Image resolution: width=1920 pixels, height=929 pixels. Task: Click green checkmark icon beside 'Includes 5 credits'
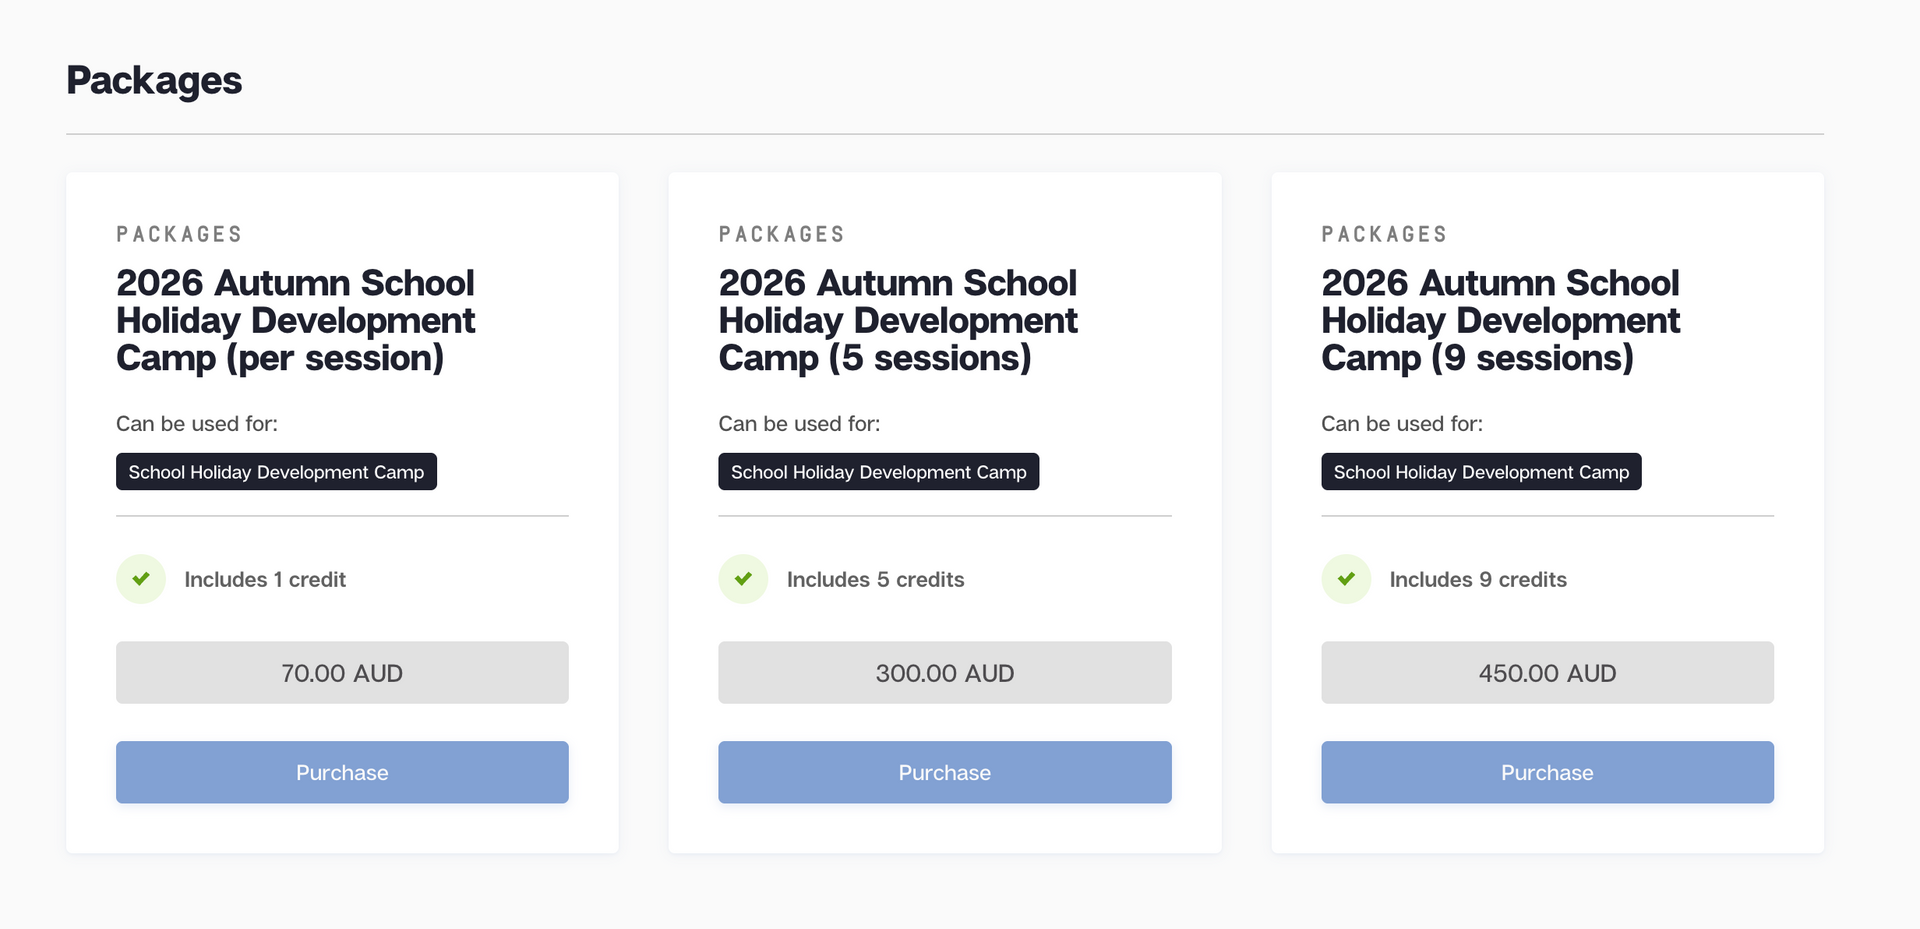(x=743, y=579)
